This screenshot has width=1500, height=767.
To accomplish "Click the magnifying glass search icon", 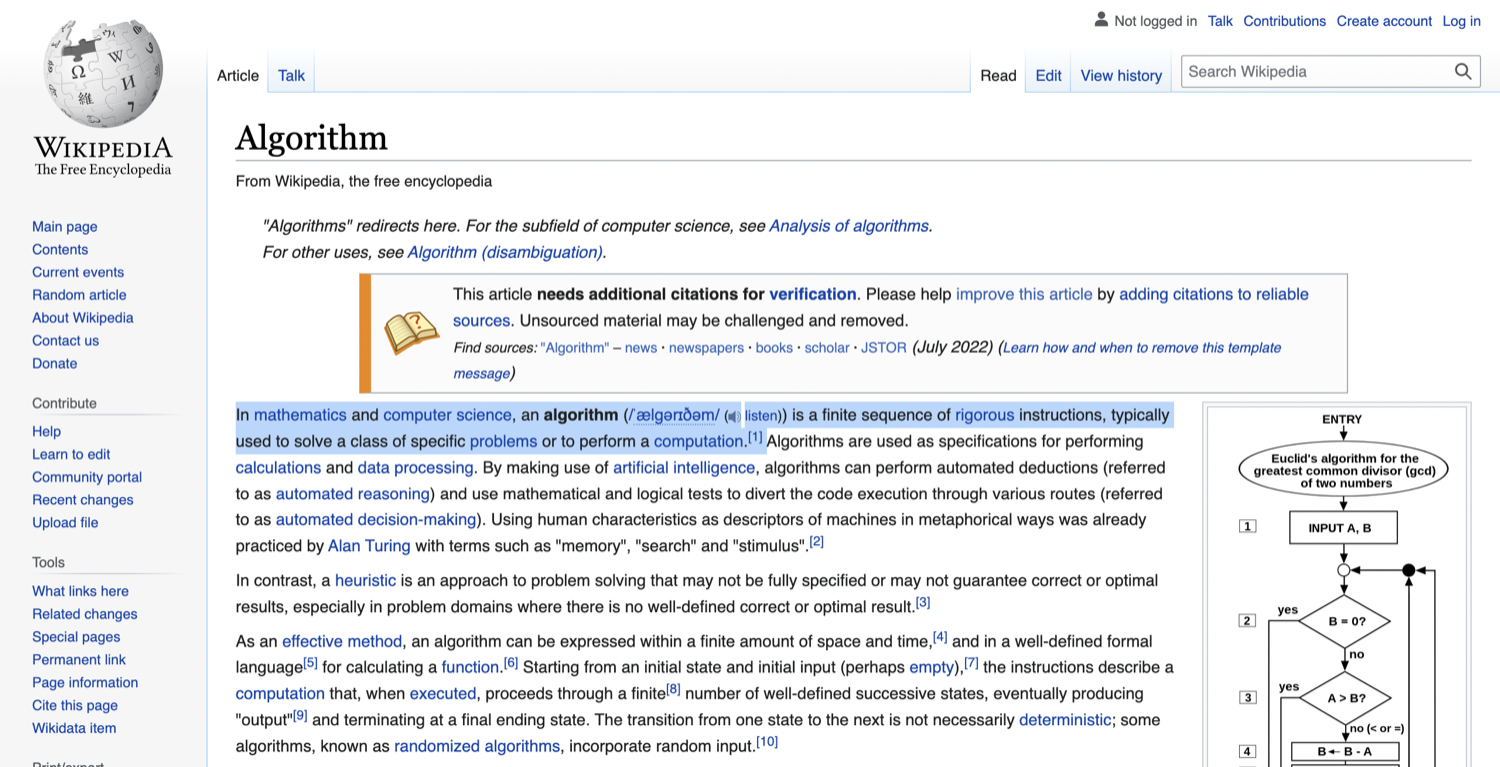I will tap(1462, 71).
